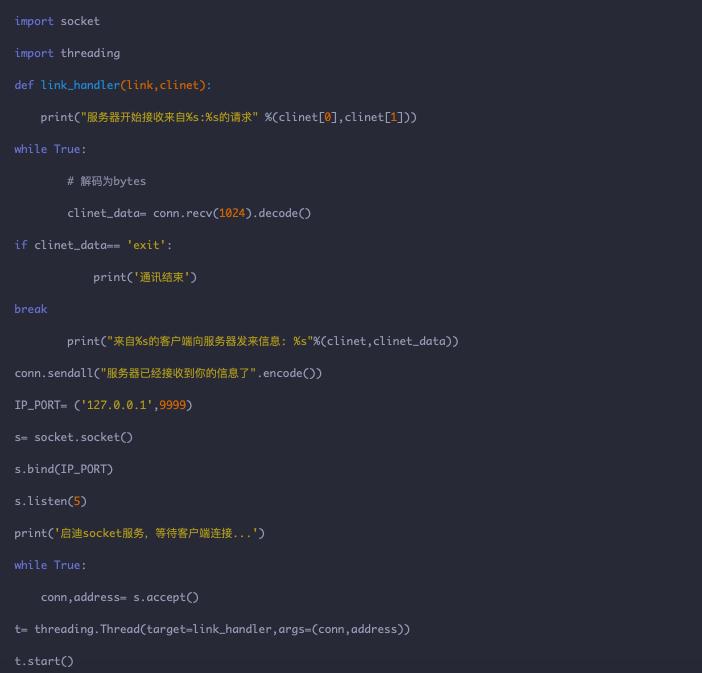
Task: Click the line print('通讯结束')
Action: point(145,277)
